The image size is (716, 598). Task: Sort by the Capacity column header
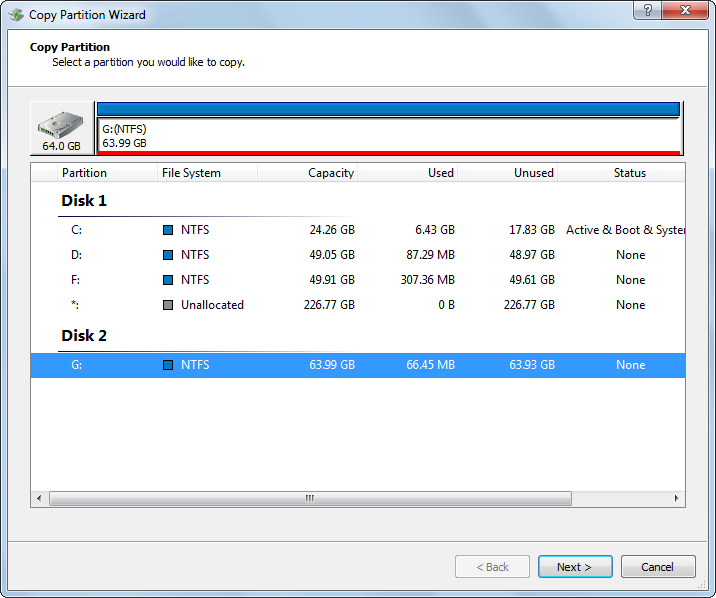[307, 173]
